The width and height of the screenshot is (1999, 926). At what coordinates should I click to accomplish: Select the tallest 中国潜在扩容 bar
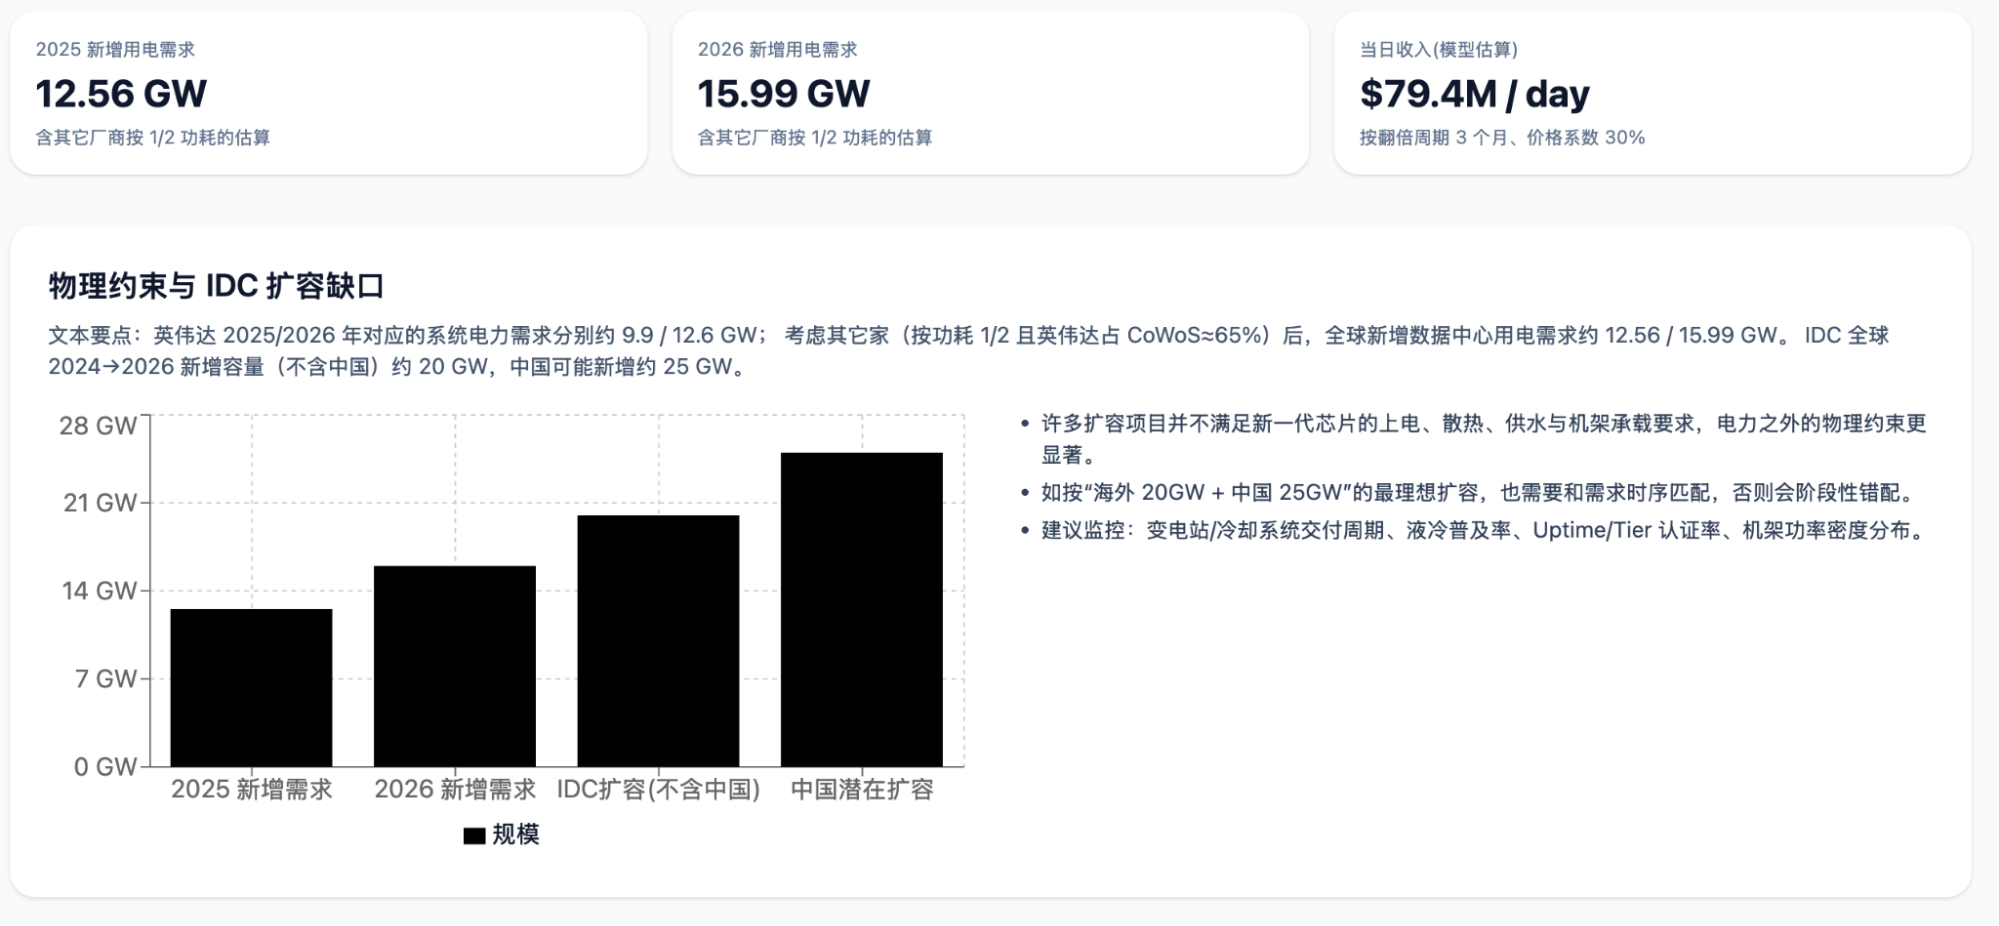[862, 609]
